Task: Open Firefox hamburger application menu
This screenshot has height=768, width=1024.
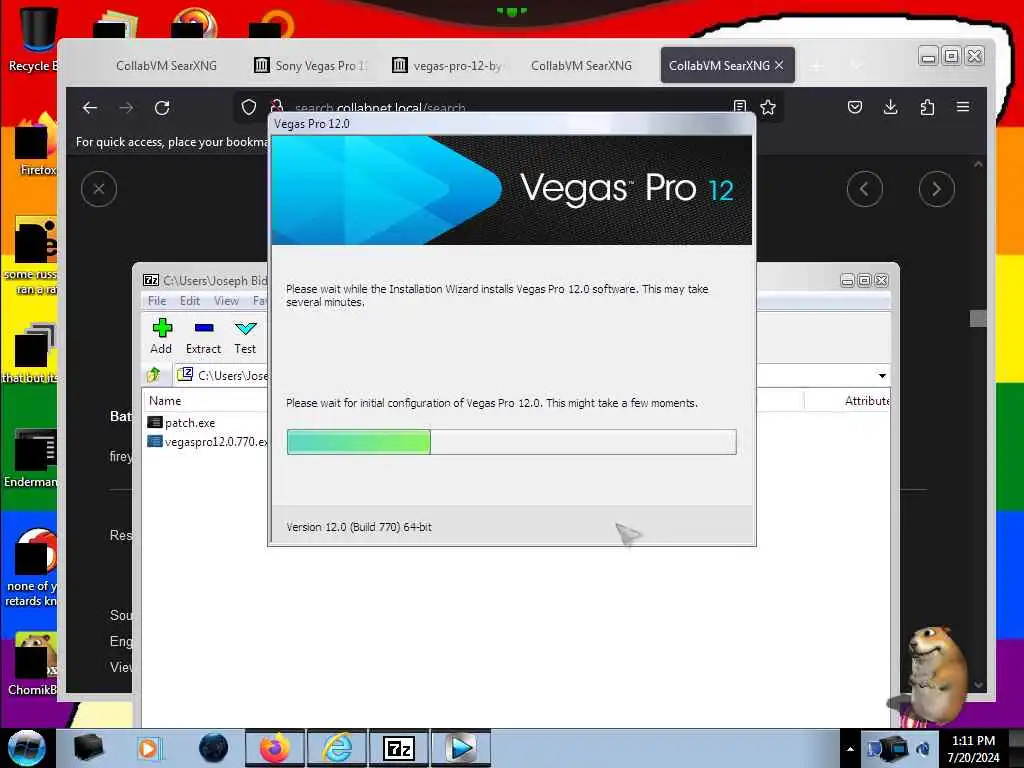Action: click(x=963, y=106)
